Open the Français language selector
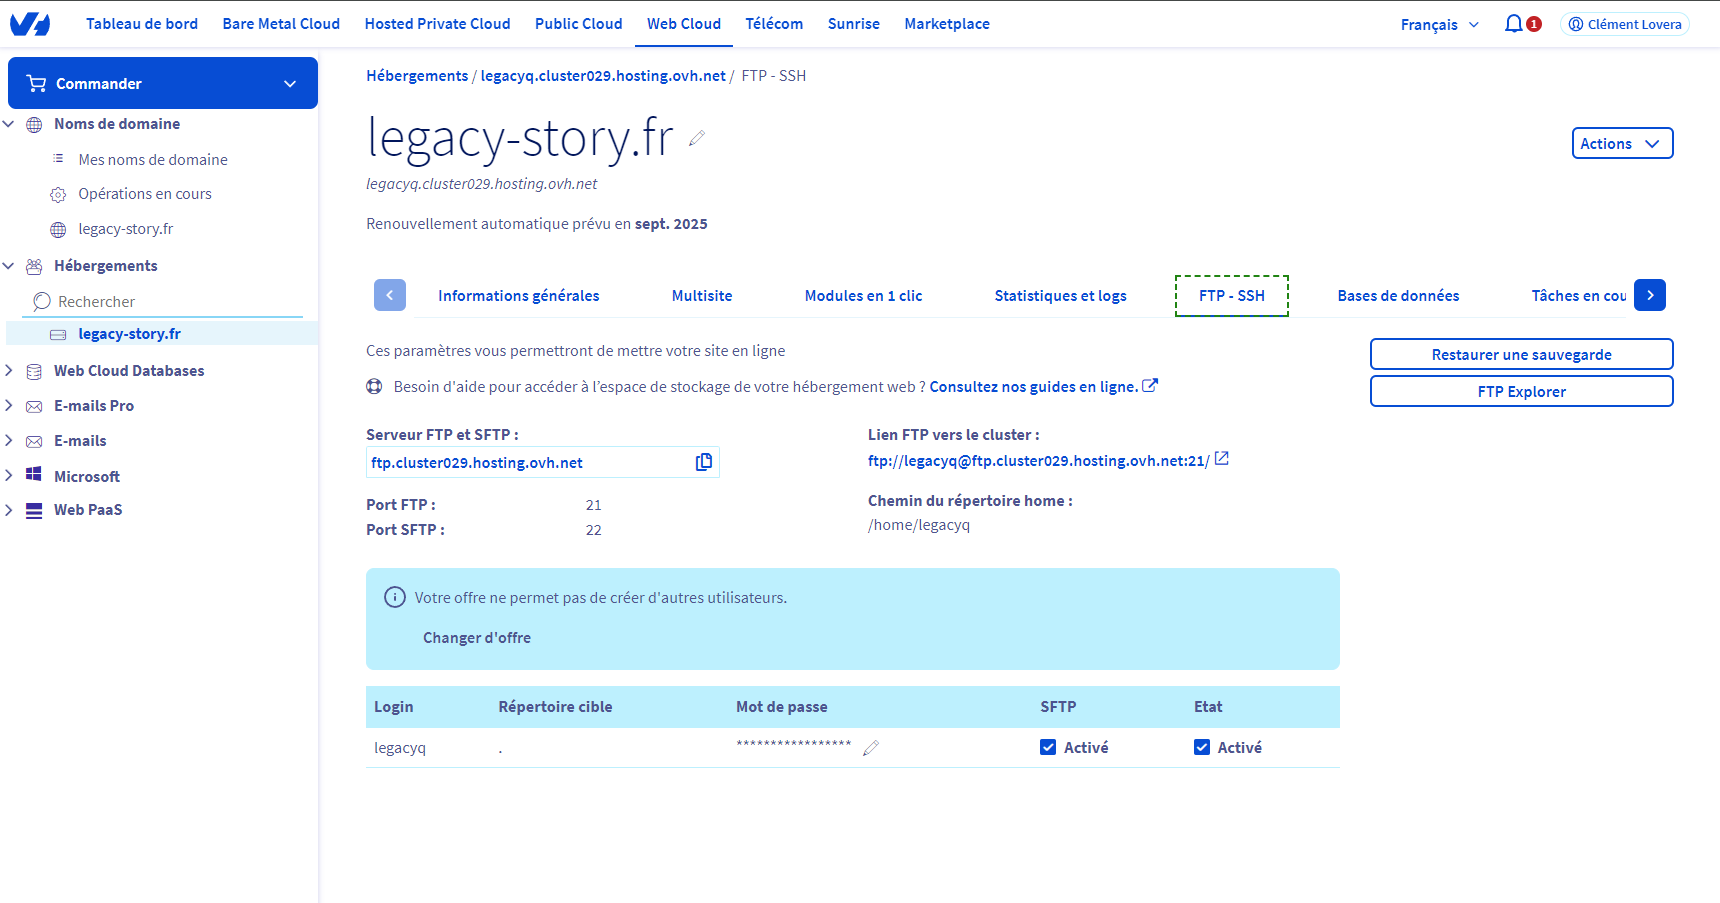 [x=1439, y=25]
